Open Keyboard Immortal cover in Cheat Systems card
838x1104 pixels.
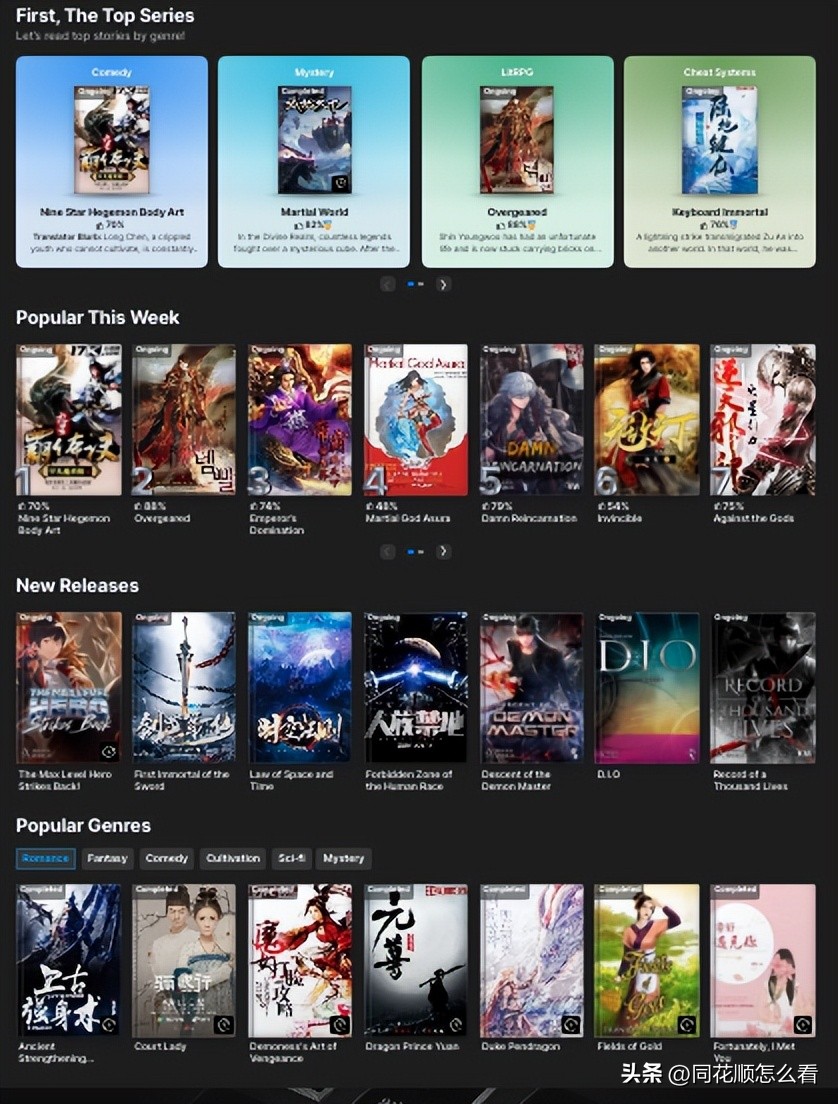pyautogui.click(x=720, y=139)
